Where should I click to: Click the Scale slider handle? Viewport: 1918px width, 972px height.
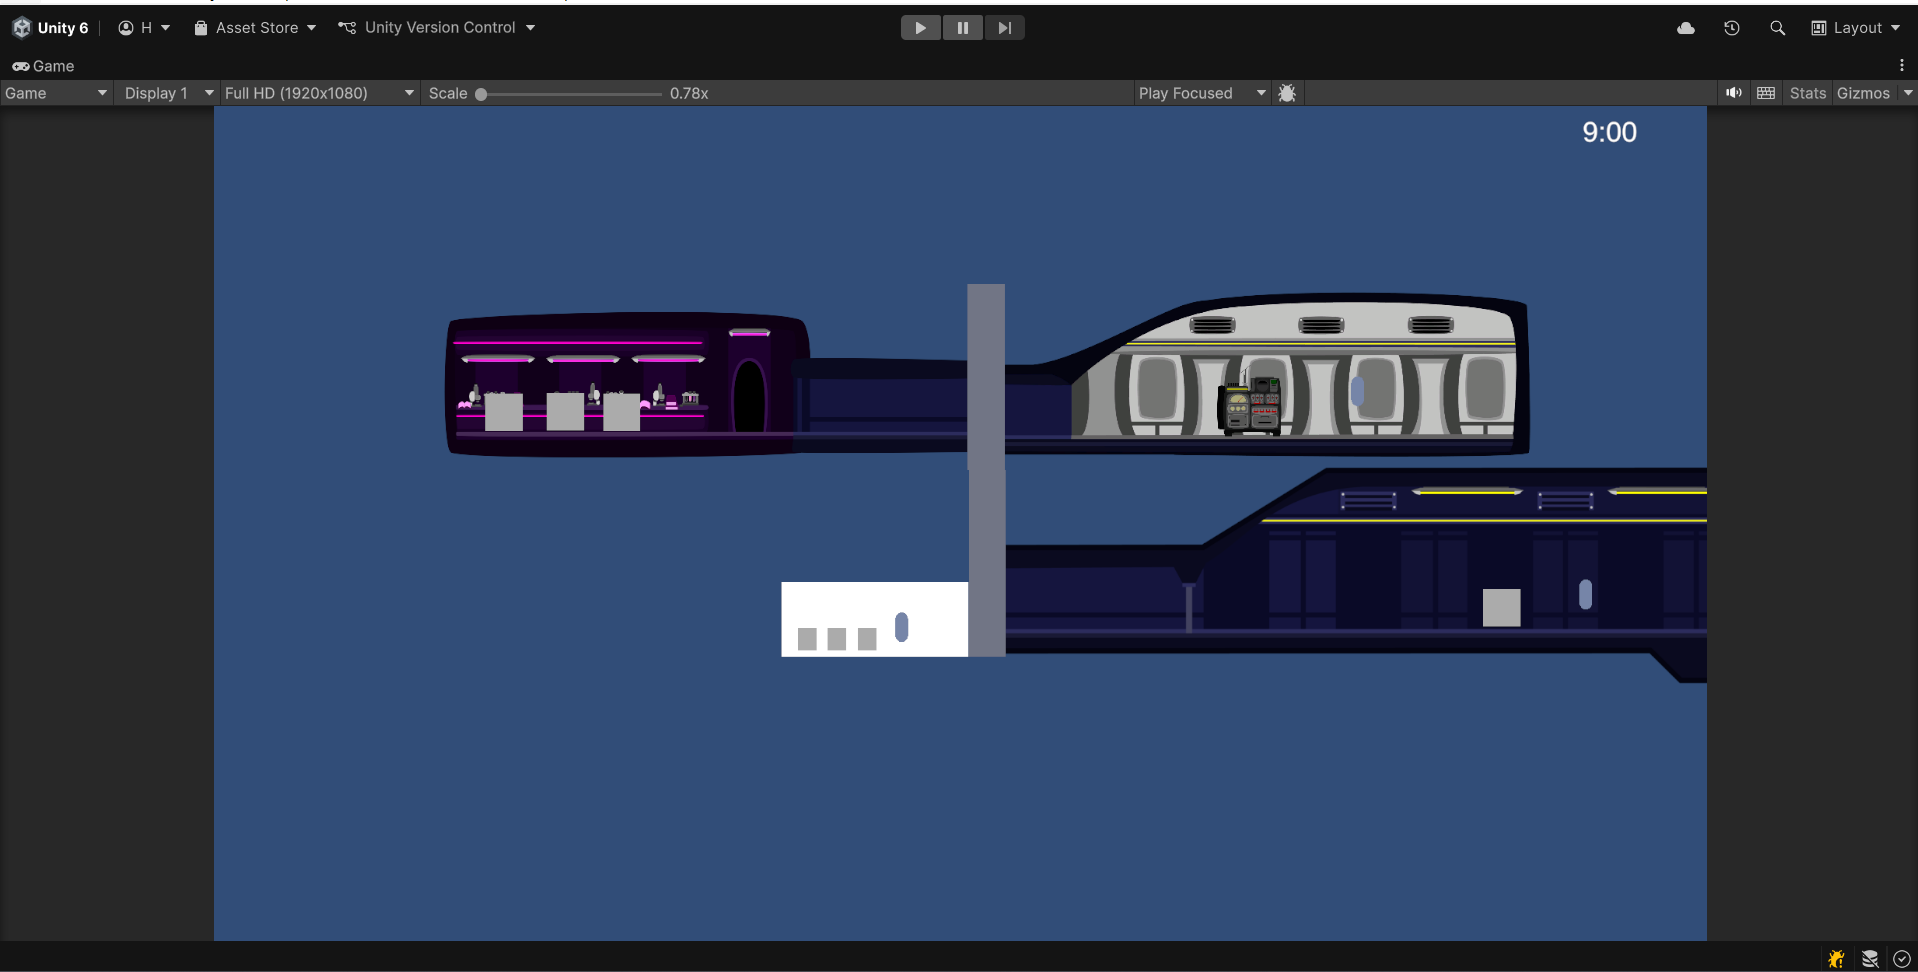pyautogui.click(x=481, y=94)
